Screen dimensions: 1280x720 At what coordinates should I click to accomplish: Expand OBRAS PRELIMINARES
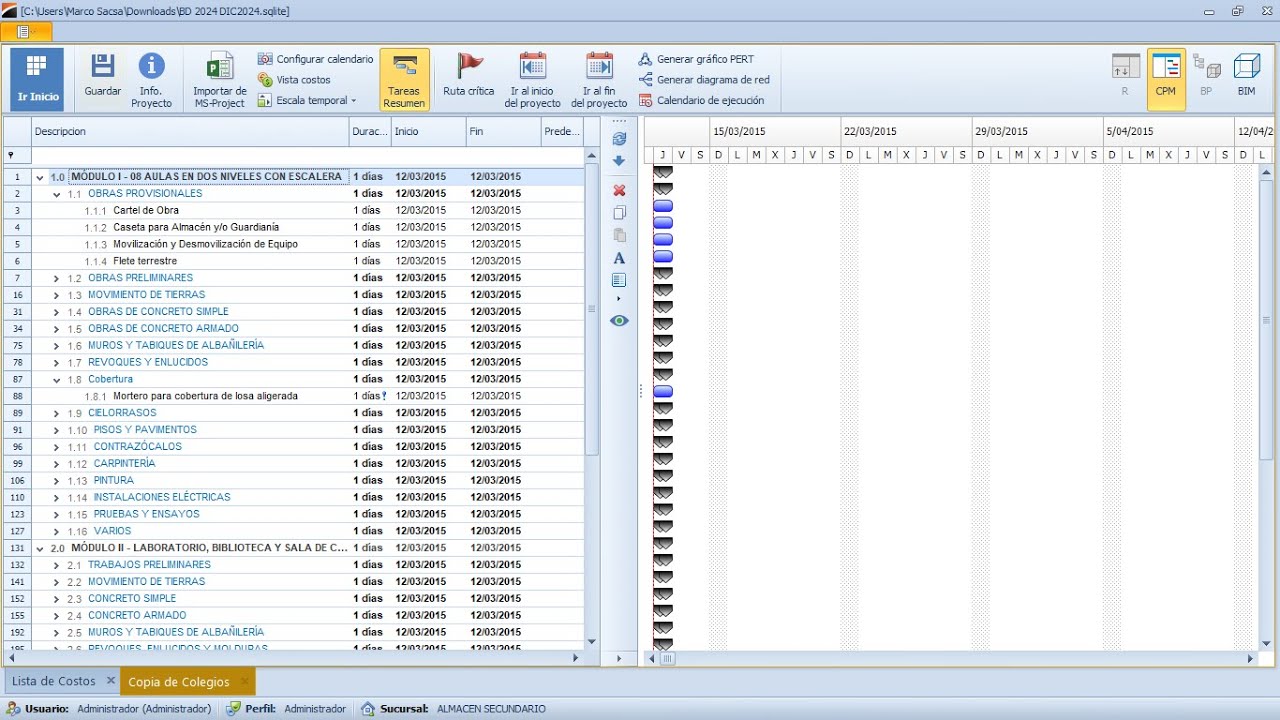(57, 278)
